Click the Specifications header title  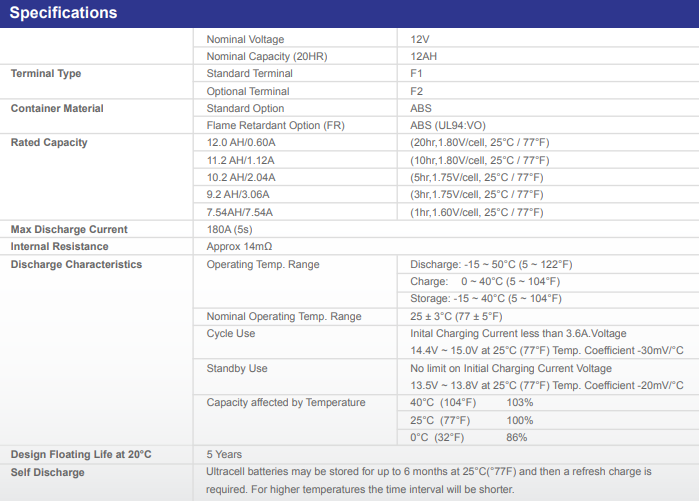pos(63,12)
